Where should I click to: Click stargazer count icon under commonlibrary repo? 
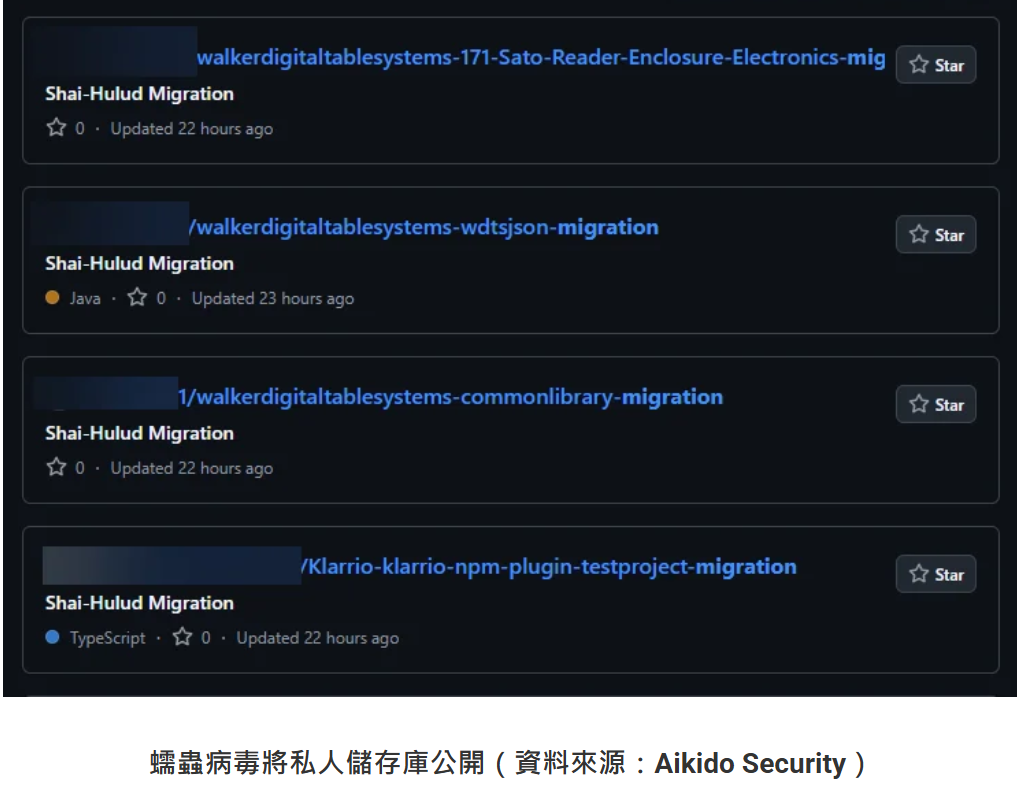(x=56, y=468)
